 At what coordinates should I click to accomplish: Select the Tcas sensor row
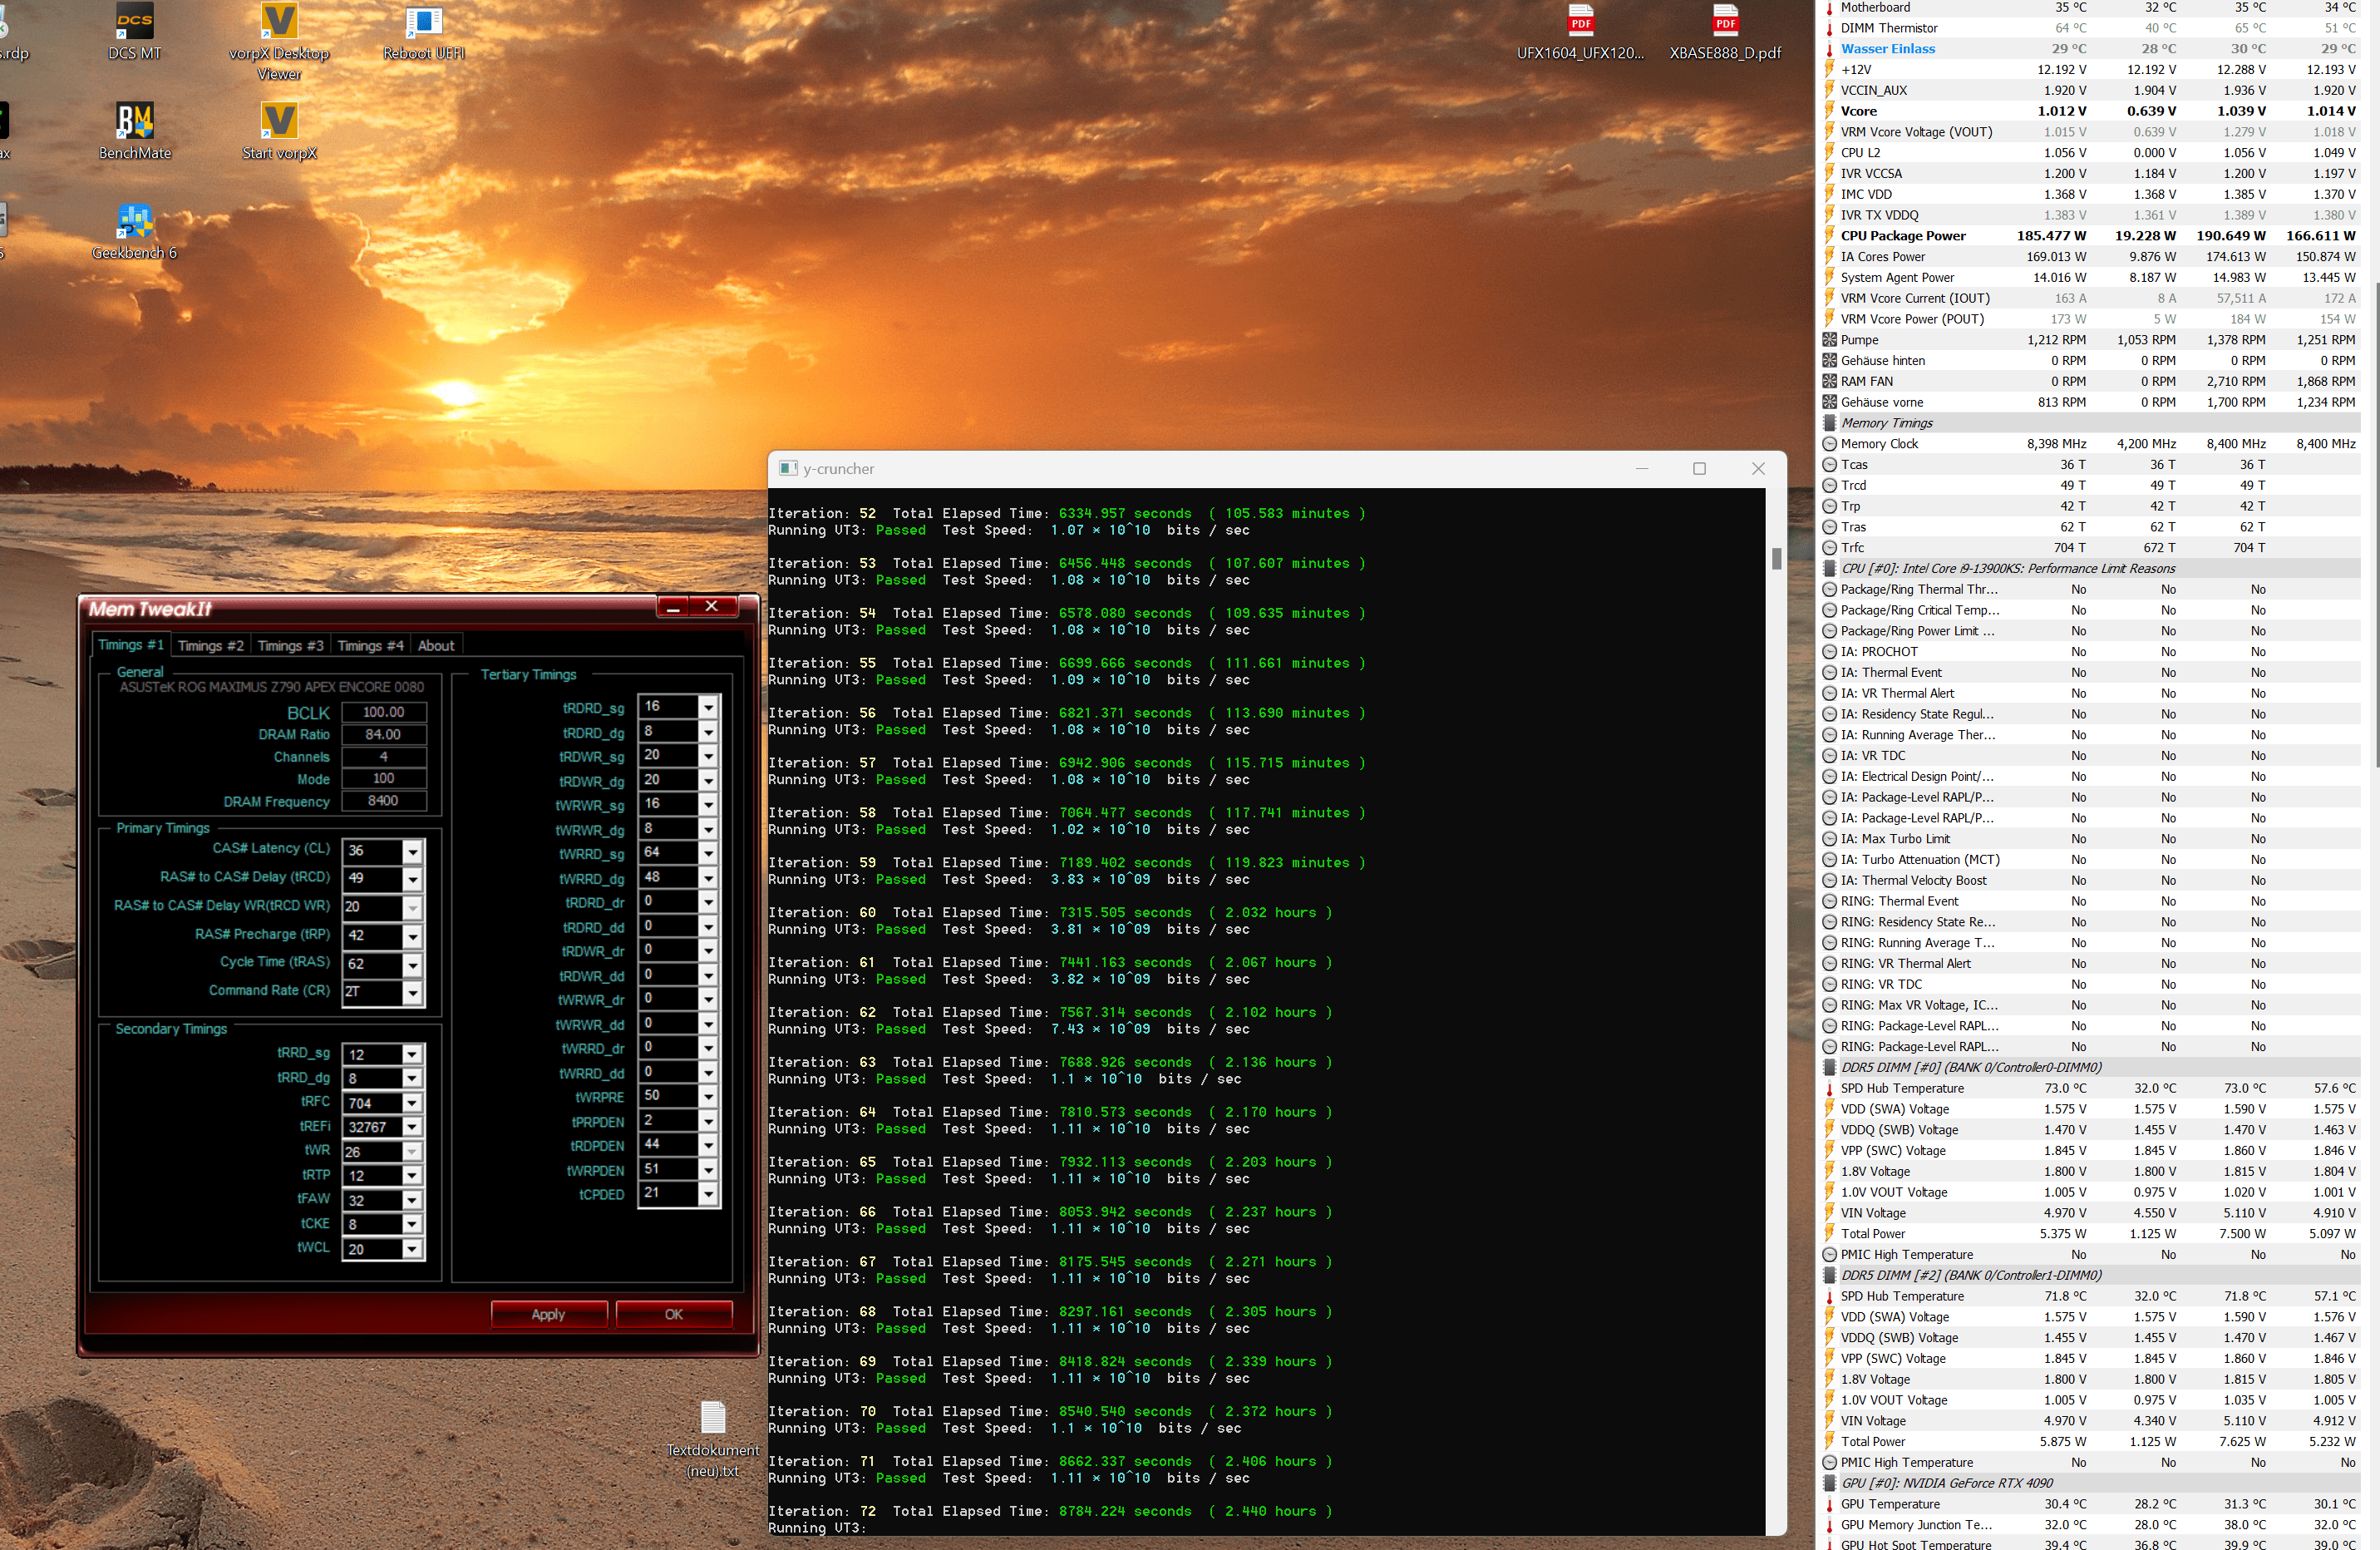pos(2090,465)
